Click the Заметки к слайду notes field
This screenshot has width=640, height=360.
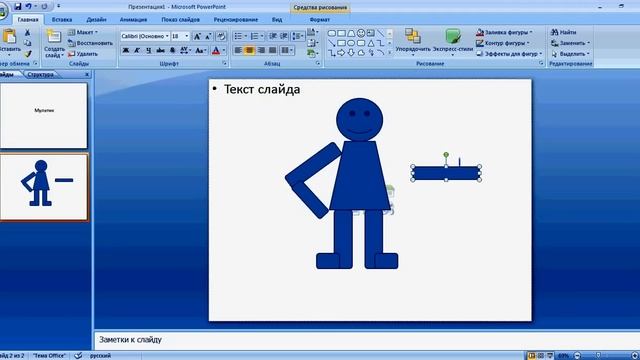pos(367,340)
